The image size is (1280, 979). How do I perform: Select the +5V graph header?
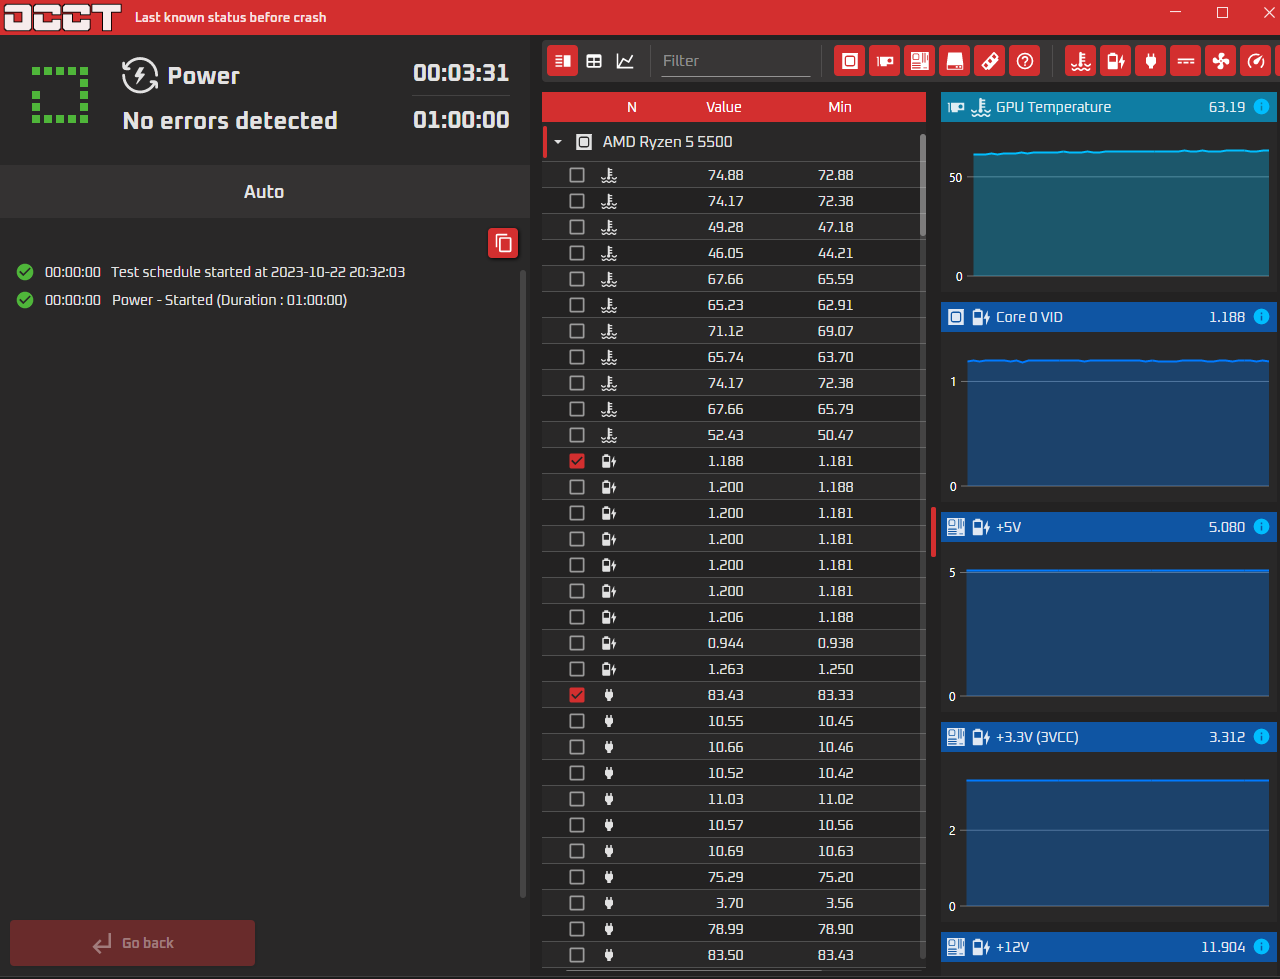1109,527
